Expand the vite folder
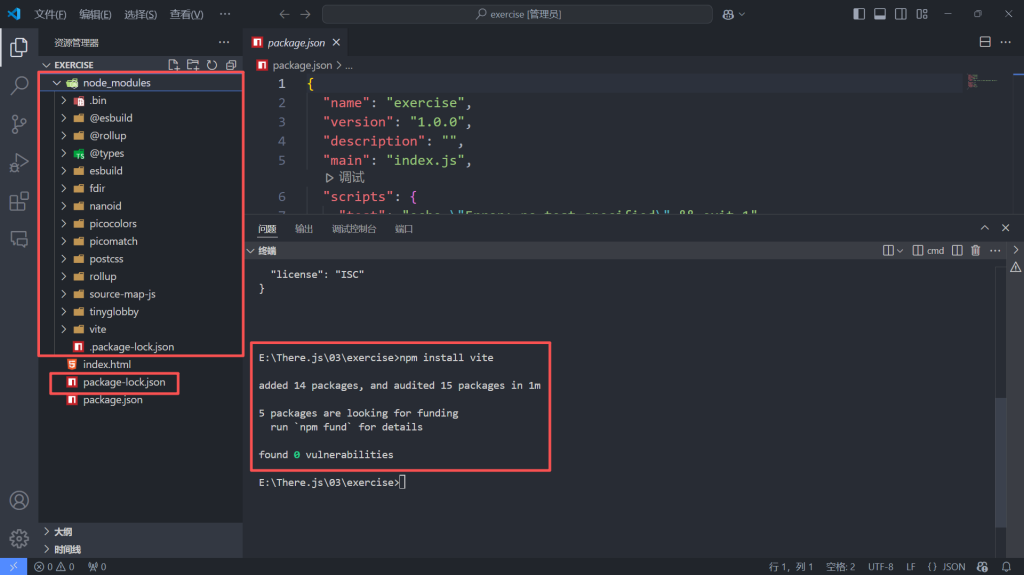Viewport: 1024px width, 575px height. click(x=64, y=329)
